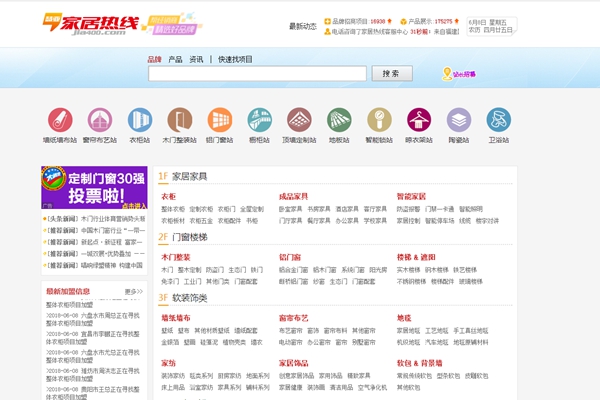Open the 铝门窗 category heading

(x=290, y=257)
